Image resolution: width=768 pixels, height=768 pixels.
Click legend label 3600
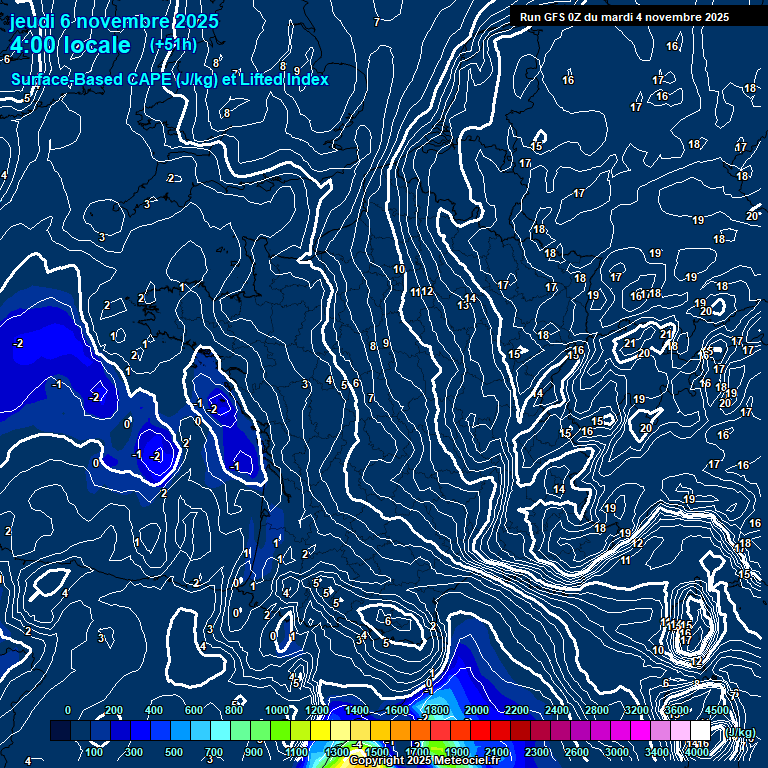tap(677, 710)
